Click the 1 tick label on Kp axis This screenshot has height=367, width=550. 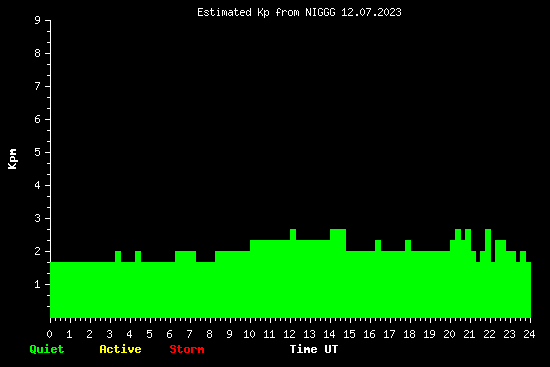pyautogui.click(x=38, y=284)
